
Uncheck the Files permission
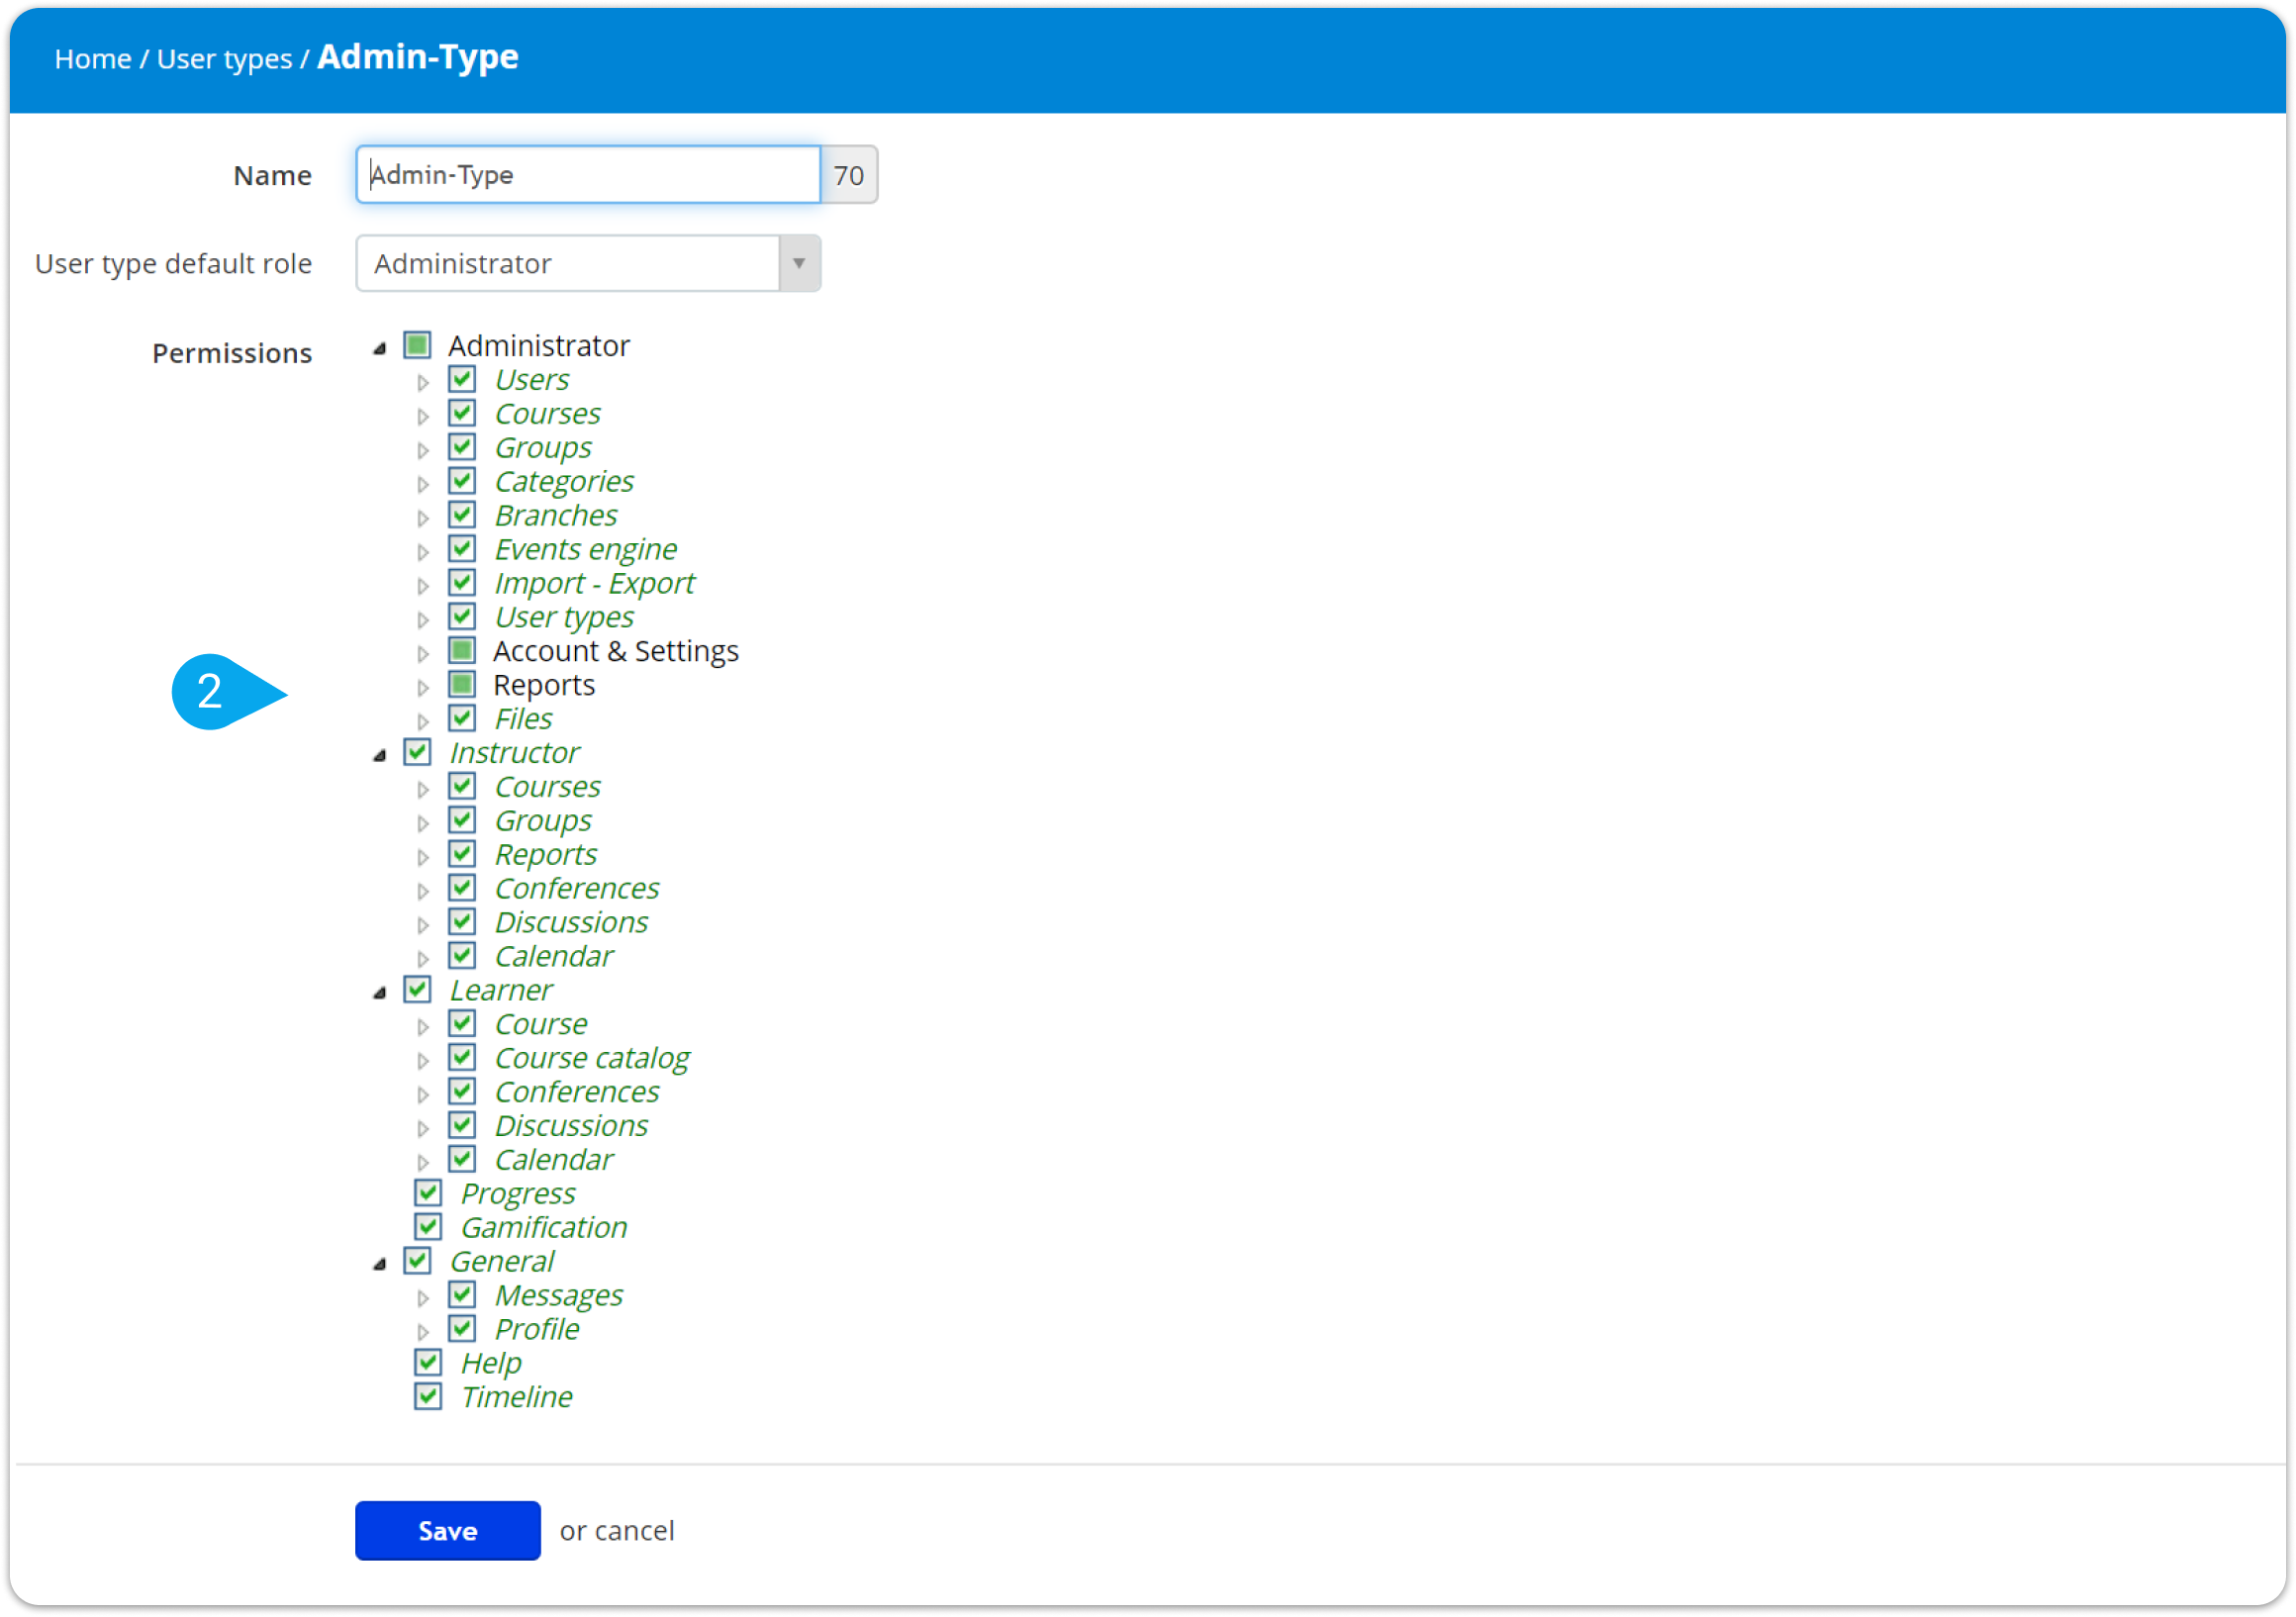[x=462, y=718]
